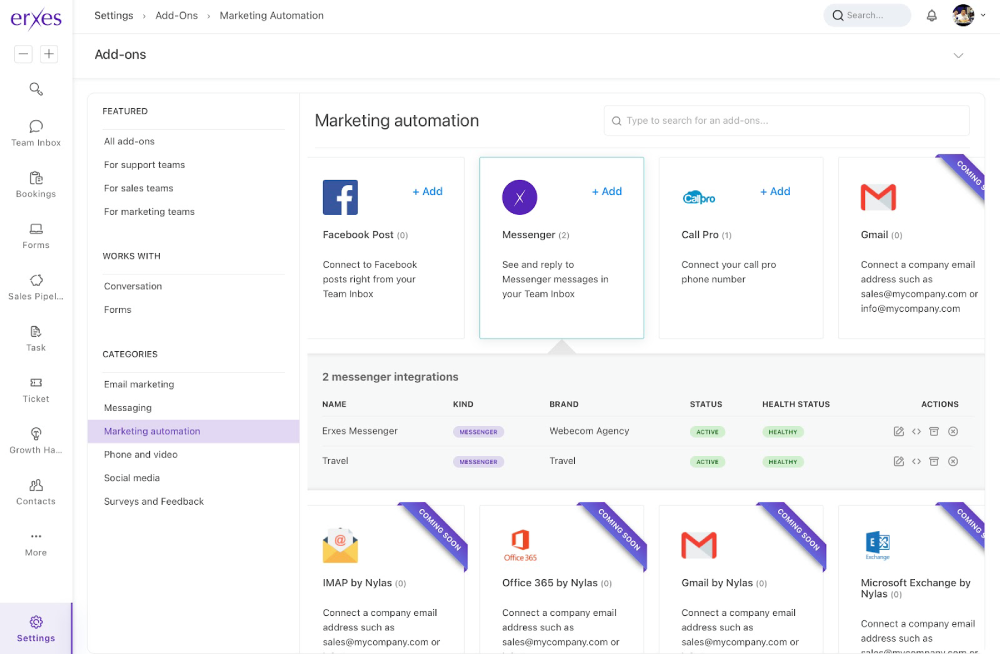Click the Messenger card purple icon
Screen dimensions: 1000x654
(x=519, y=197)
